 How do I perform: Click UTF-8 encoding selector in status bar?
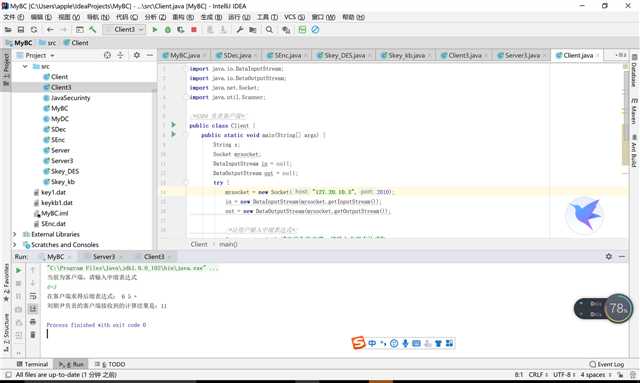pos(564,375)
